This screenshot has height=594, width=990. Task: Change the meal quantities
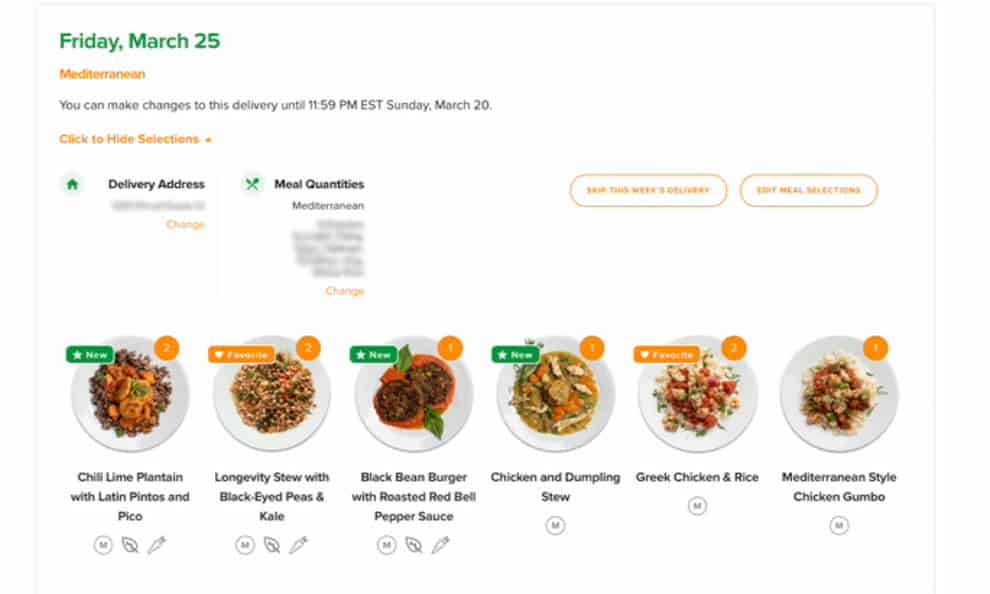[344, 291]
